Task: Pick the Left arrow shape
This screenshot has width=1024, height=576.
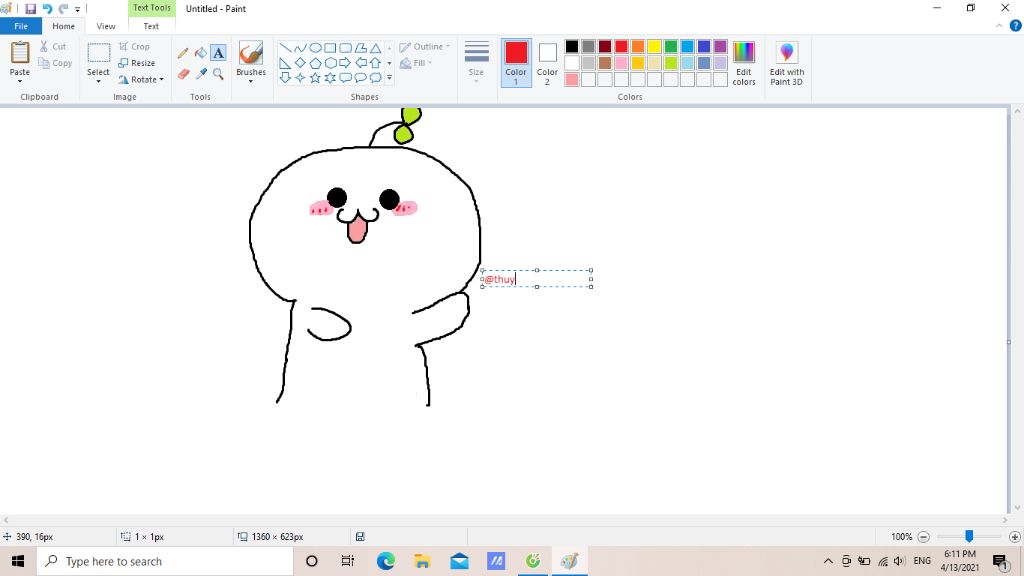Action: coord(360,63)
